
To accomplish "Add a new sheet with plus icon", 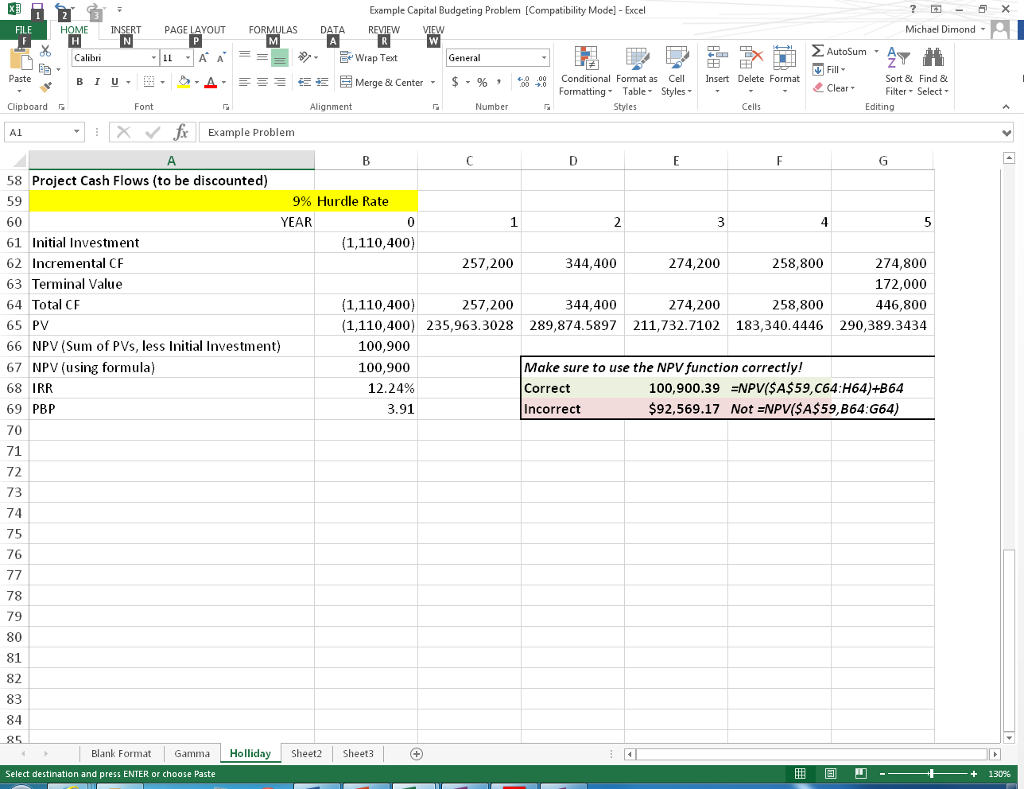I will 416,753.
